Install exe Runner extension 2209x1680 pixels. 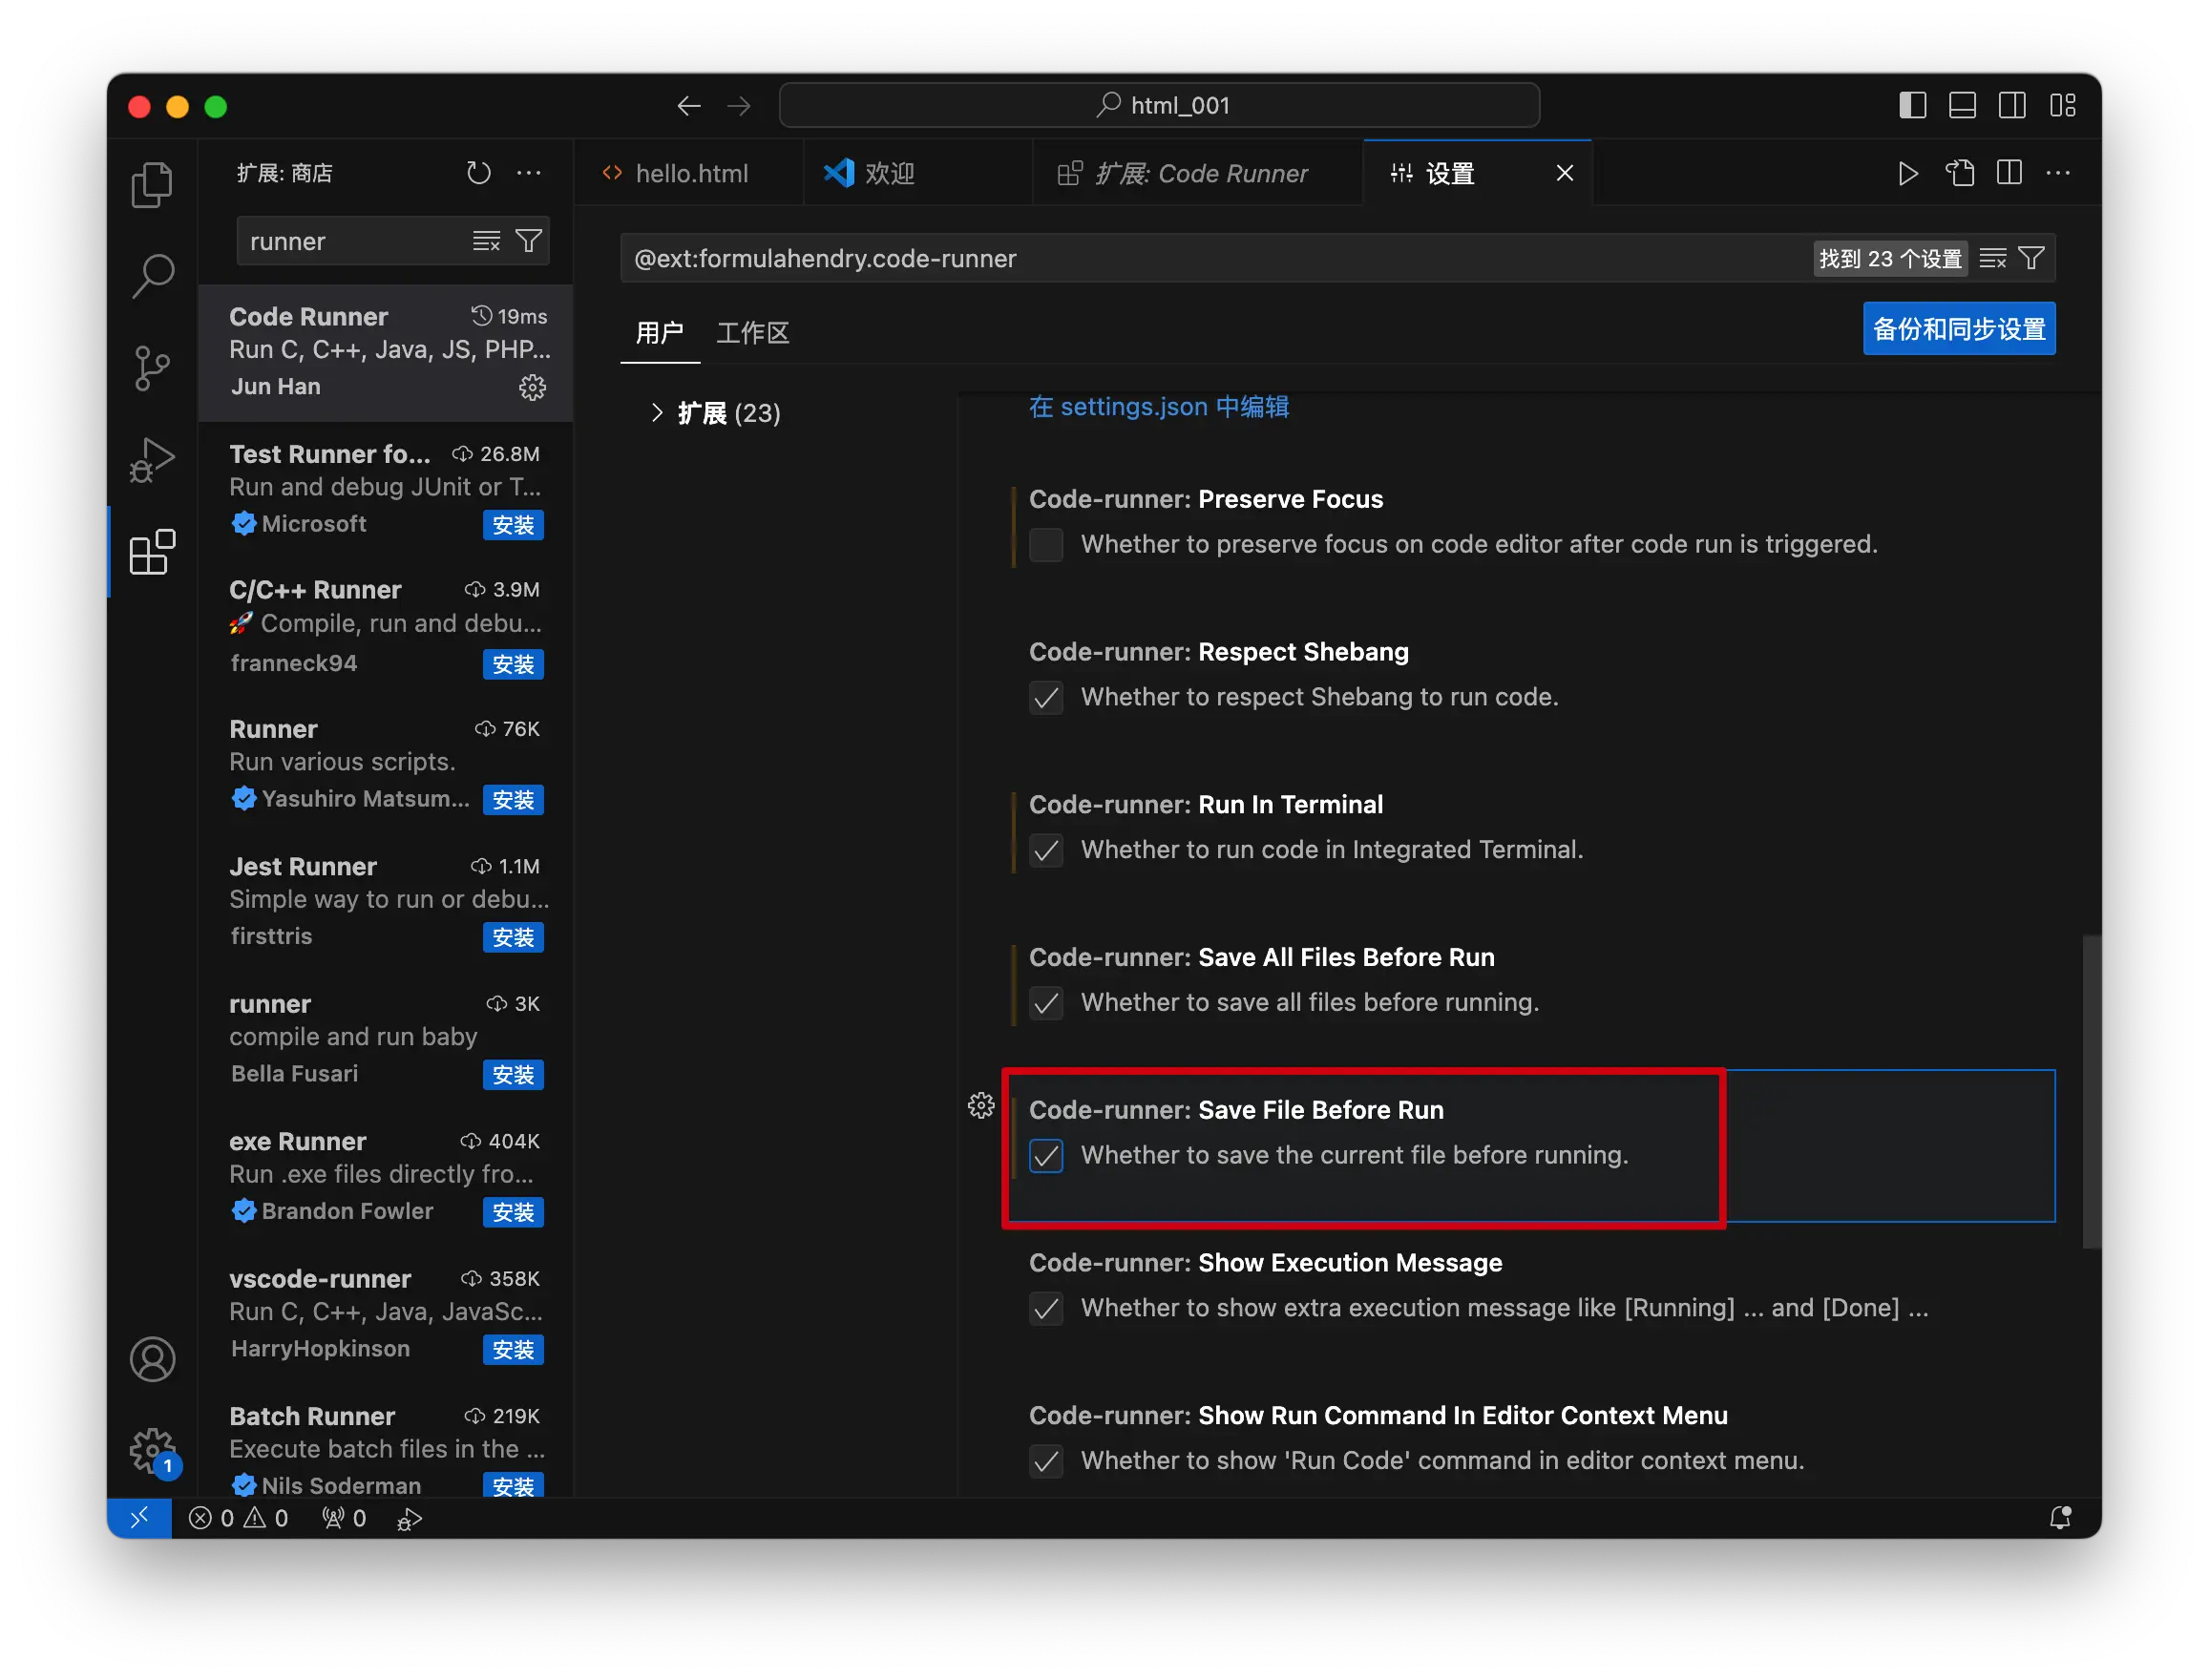pos(513,1212)
